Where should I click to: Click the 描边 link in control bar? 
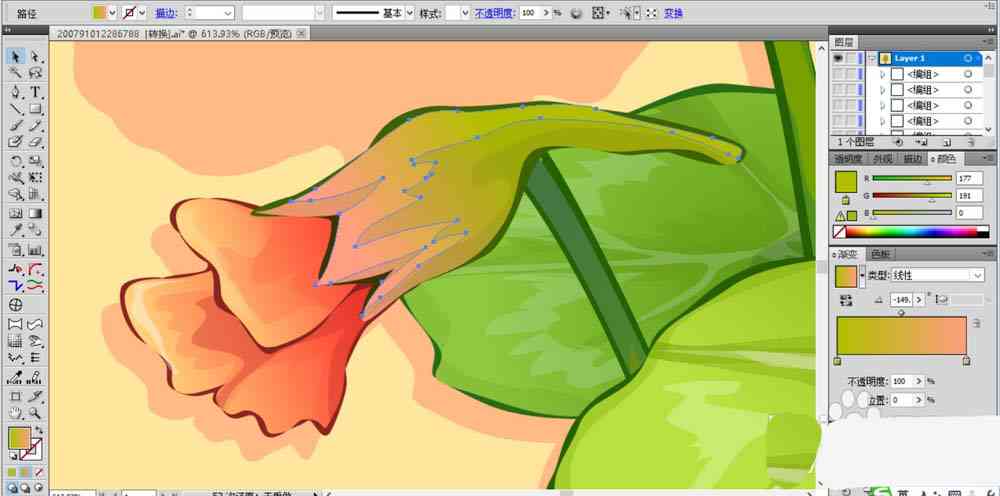coord(165,13)
